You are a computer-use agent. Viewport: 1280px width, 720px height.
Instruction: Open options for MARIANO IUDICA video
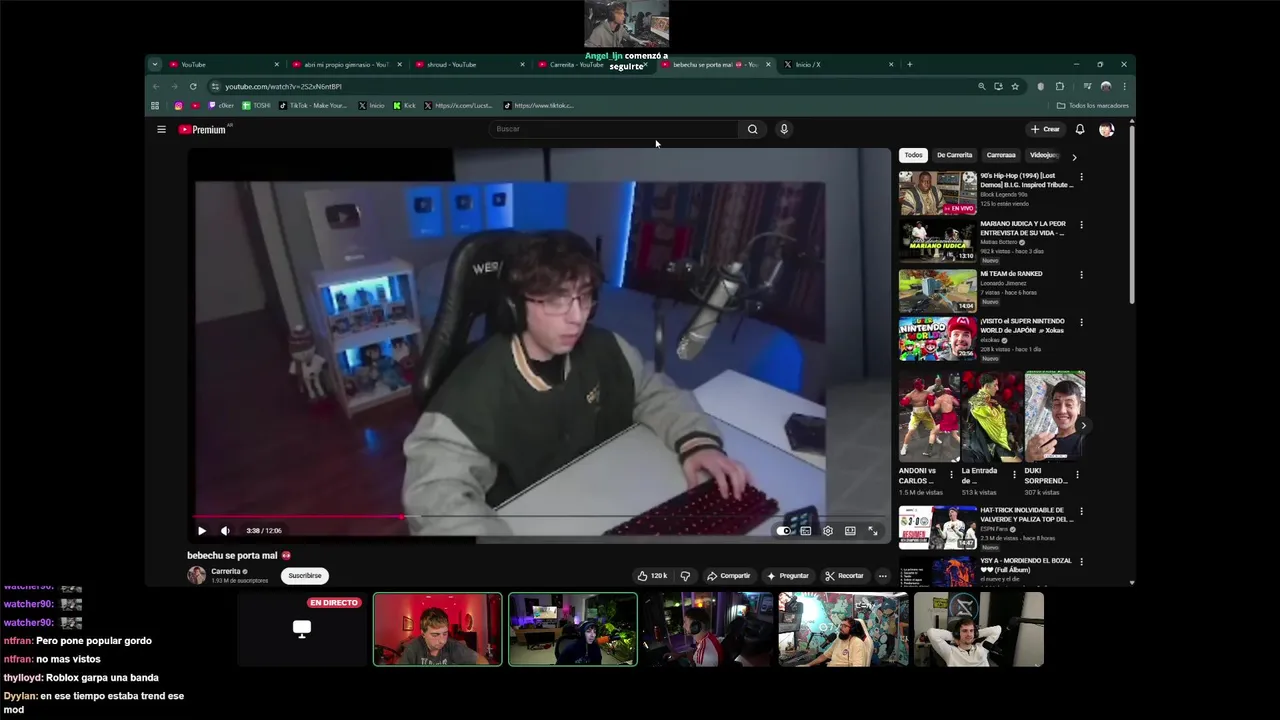click(1081, 225)
